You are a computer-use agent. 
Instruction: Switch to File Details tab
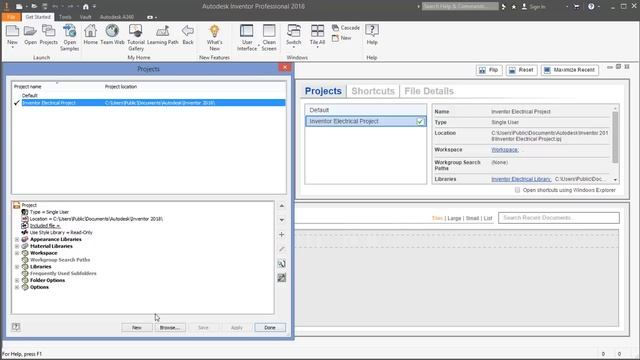(429, 91)
